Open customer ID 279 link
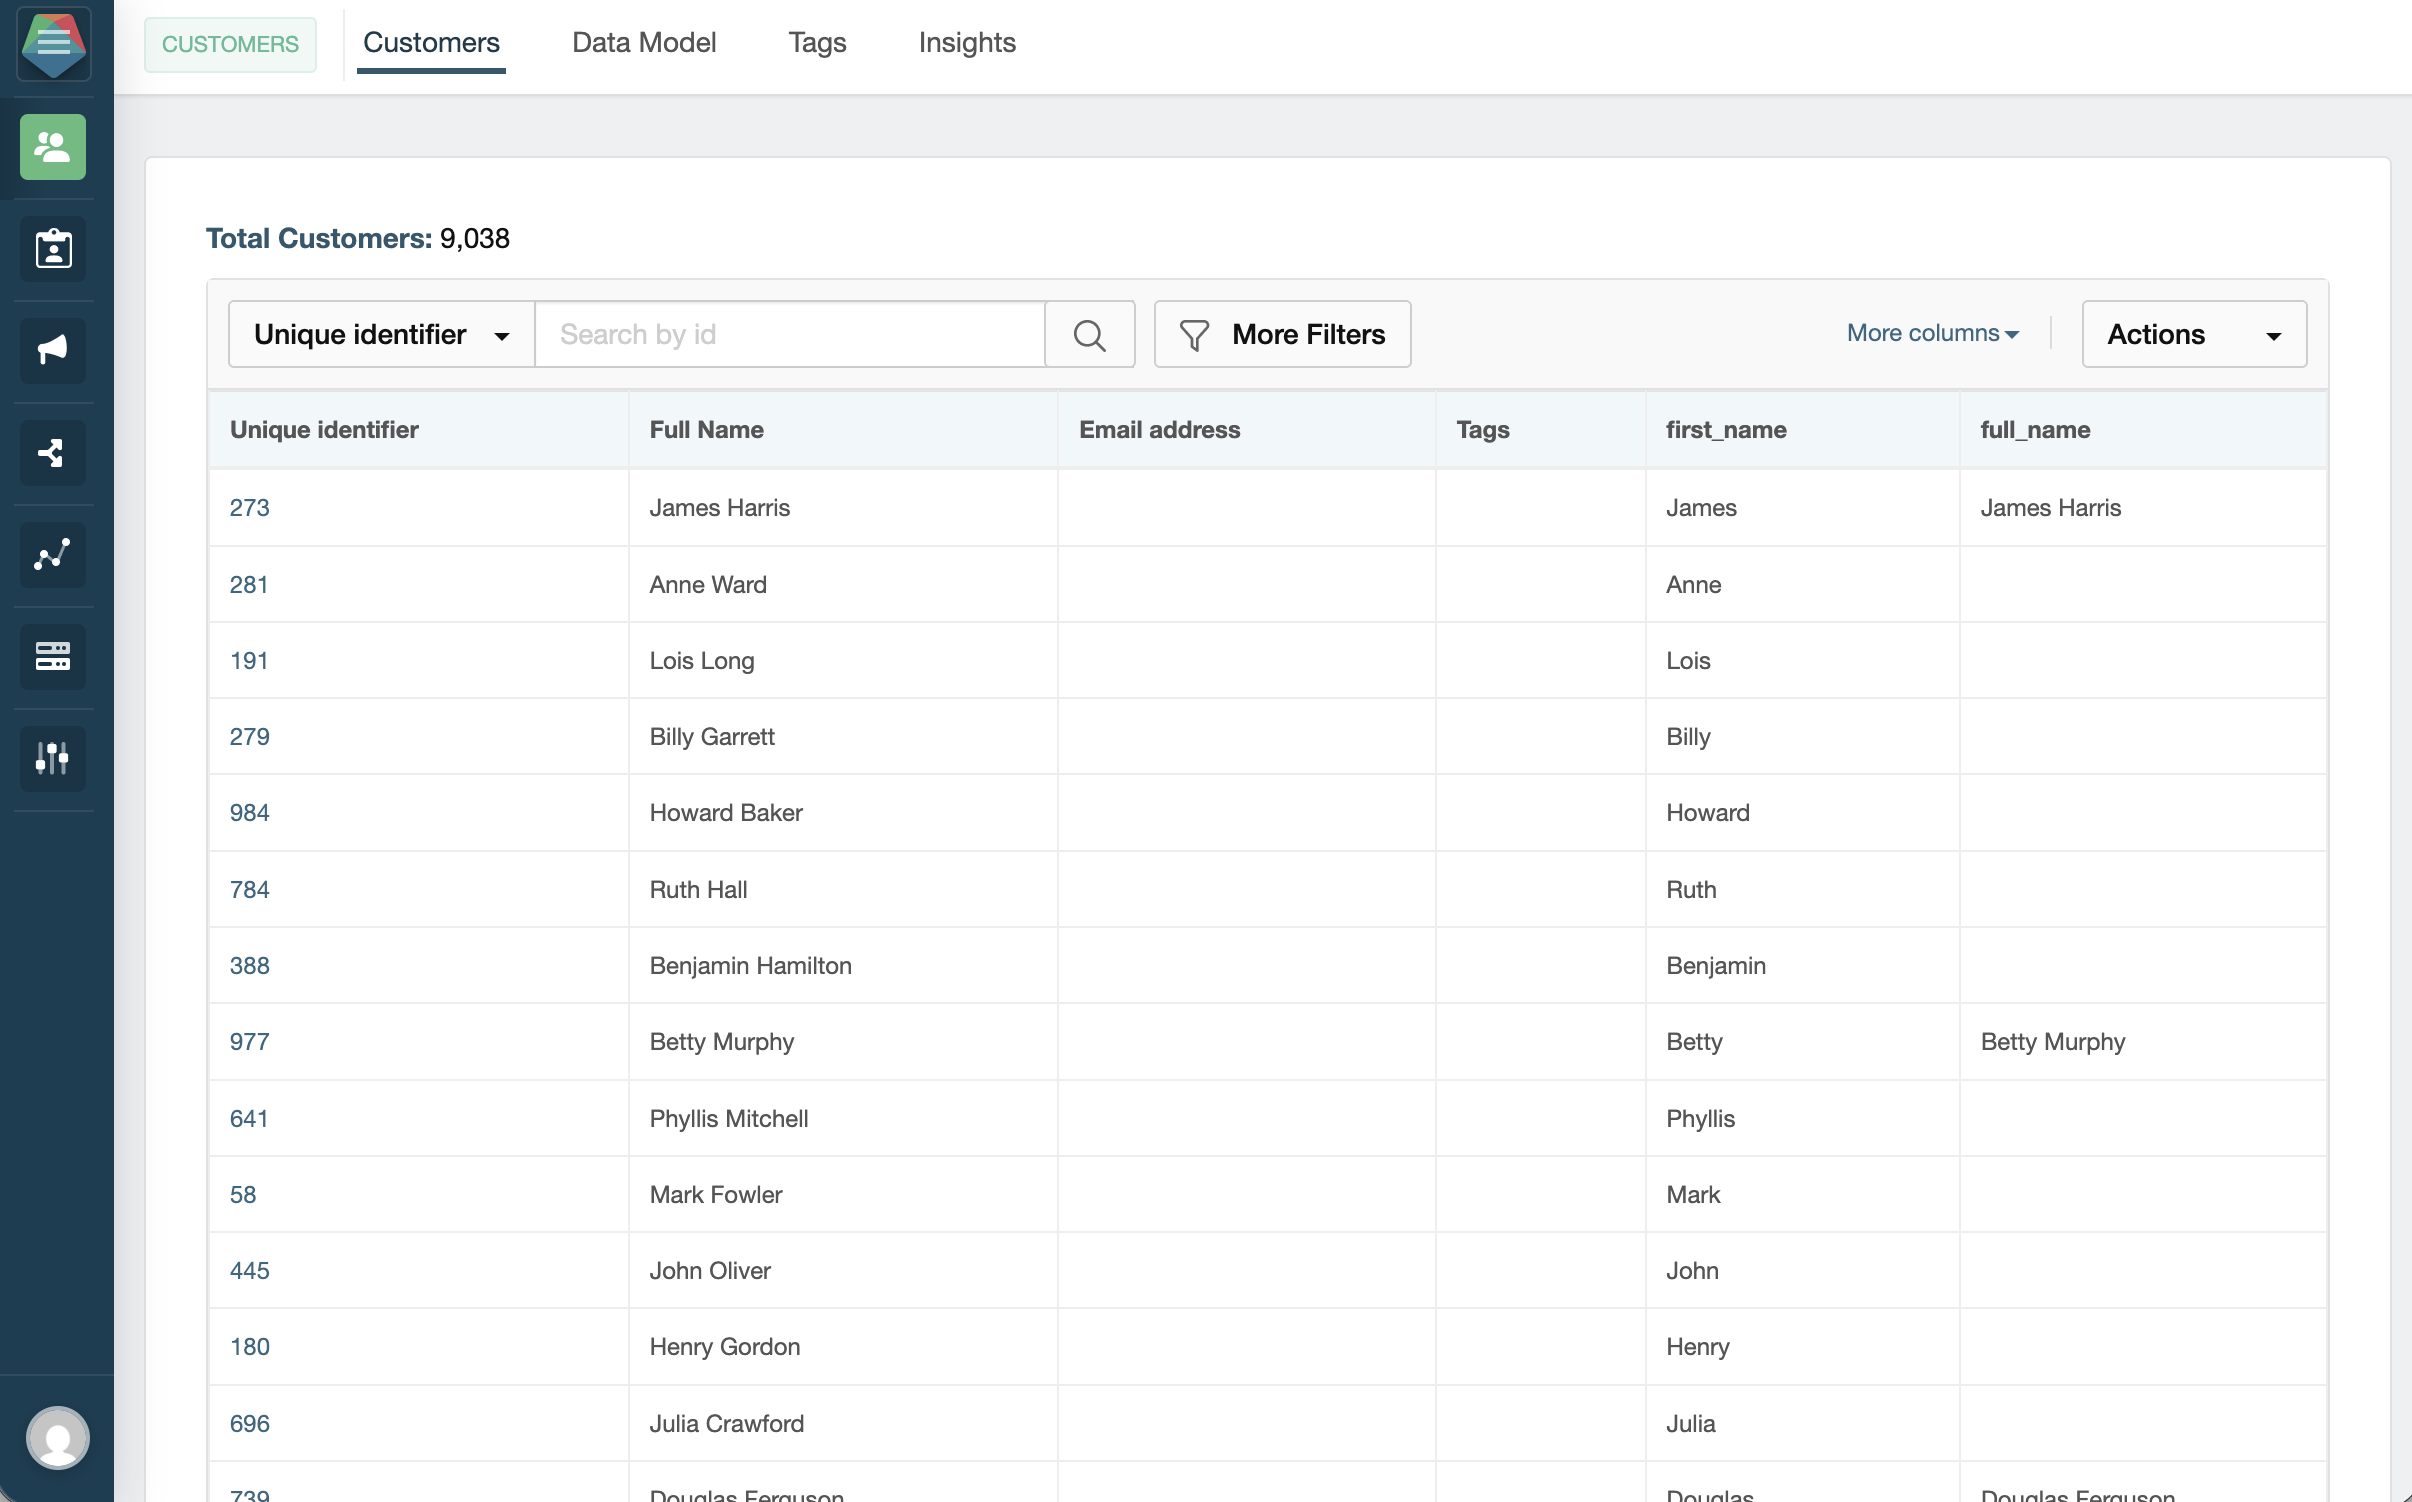The width and height of the screenshot is (2412, 1502). [250, 737]
